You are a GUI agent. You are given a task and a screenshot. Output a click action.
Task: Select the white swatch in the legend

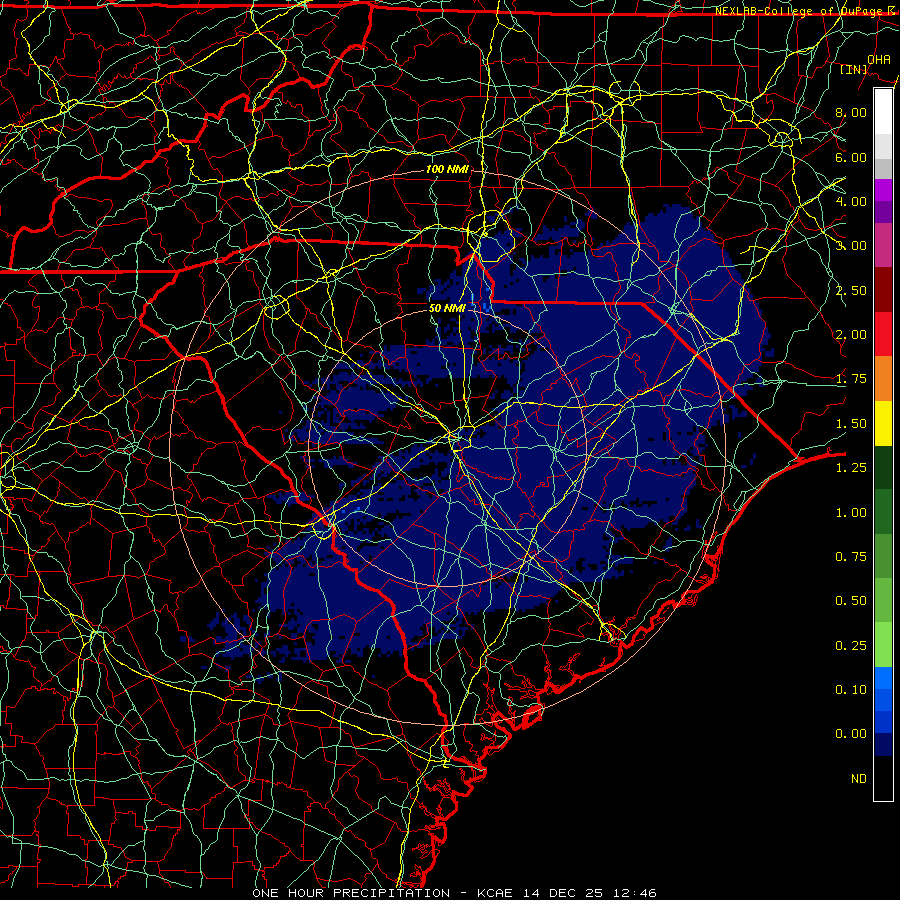click(883, 111)
